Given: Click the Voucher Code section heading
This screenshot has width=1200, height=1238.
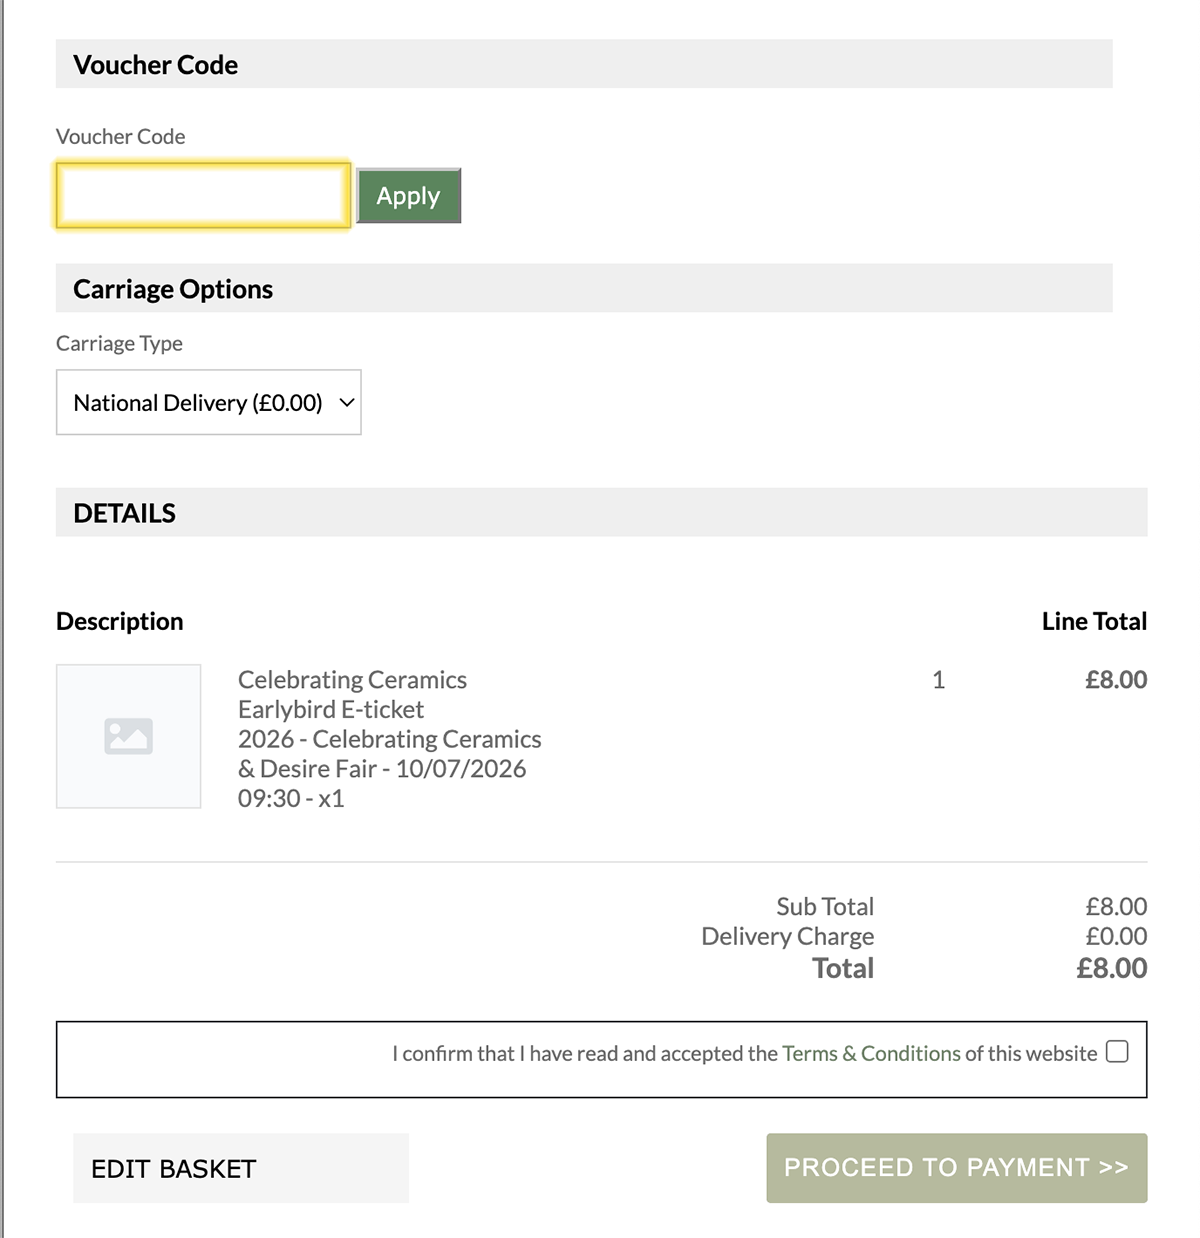Looking at the screenshot, I should pos(156,65).
